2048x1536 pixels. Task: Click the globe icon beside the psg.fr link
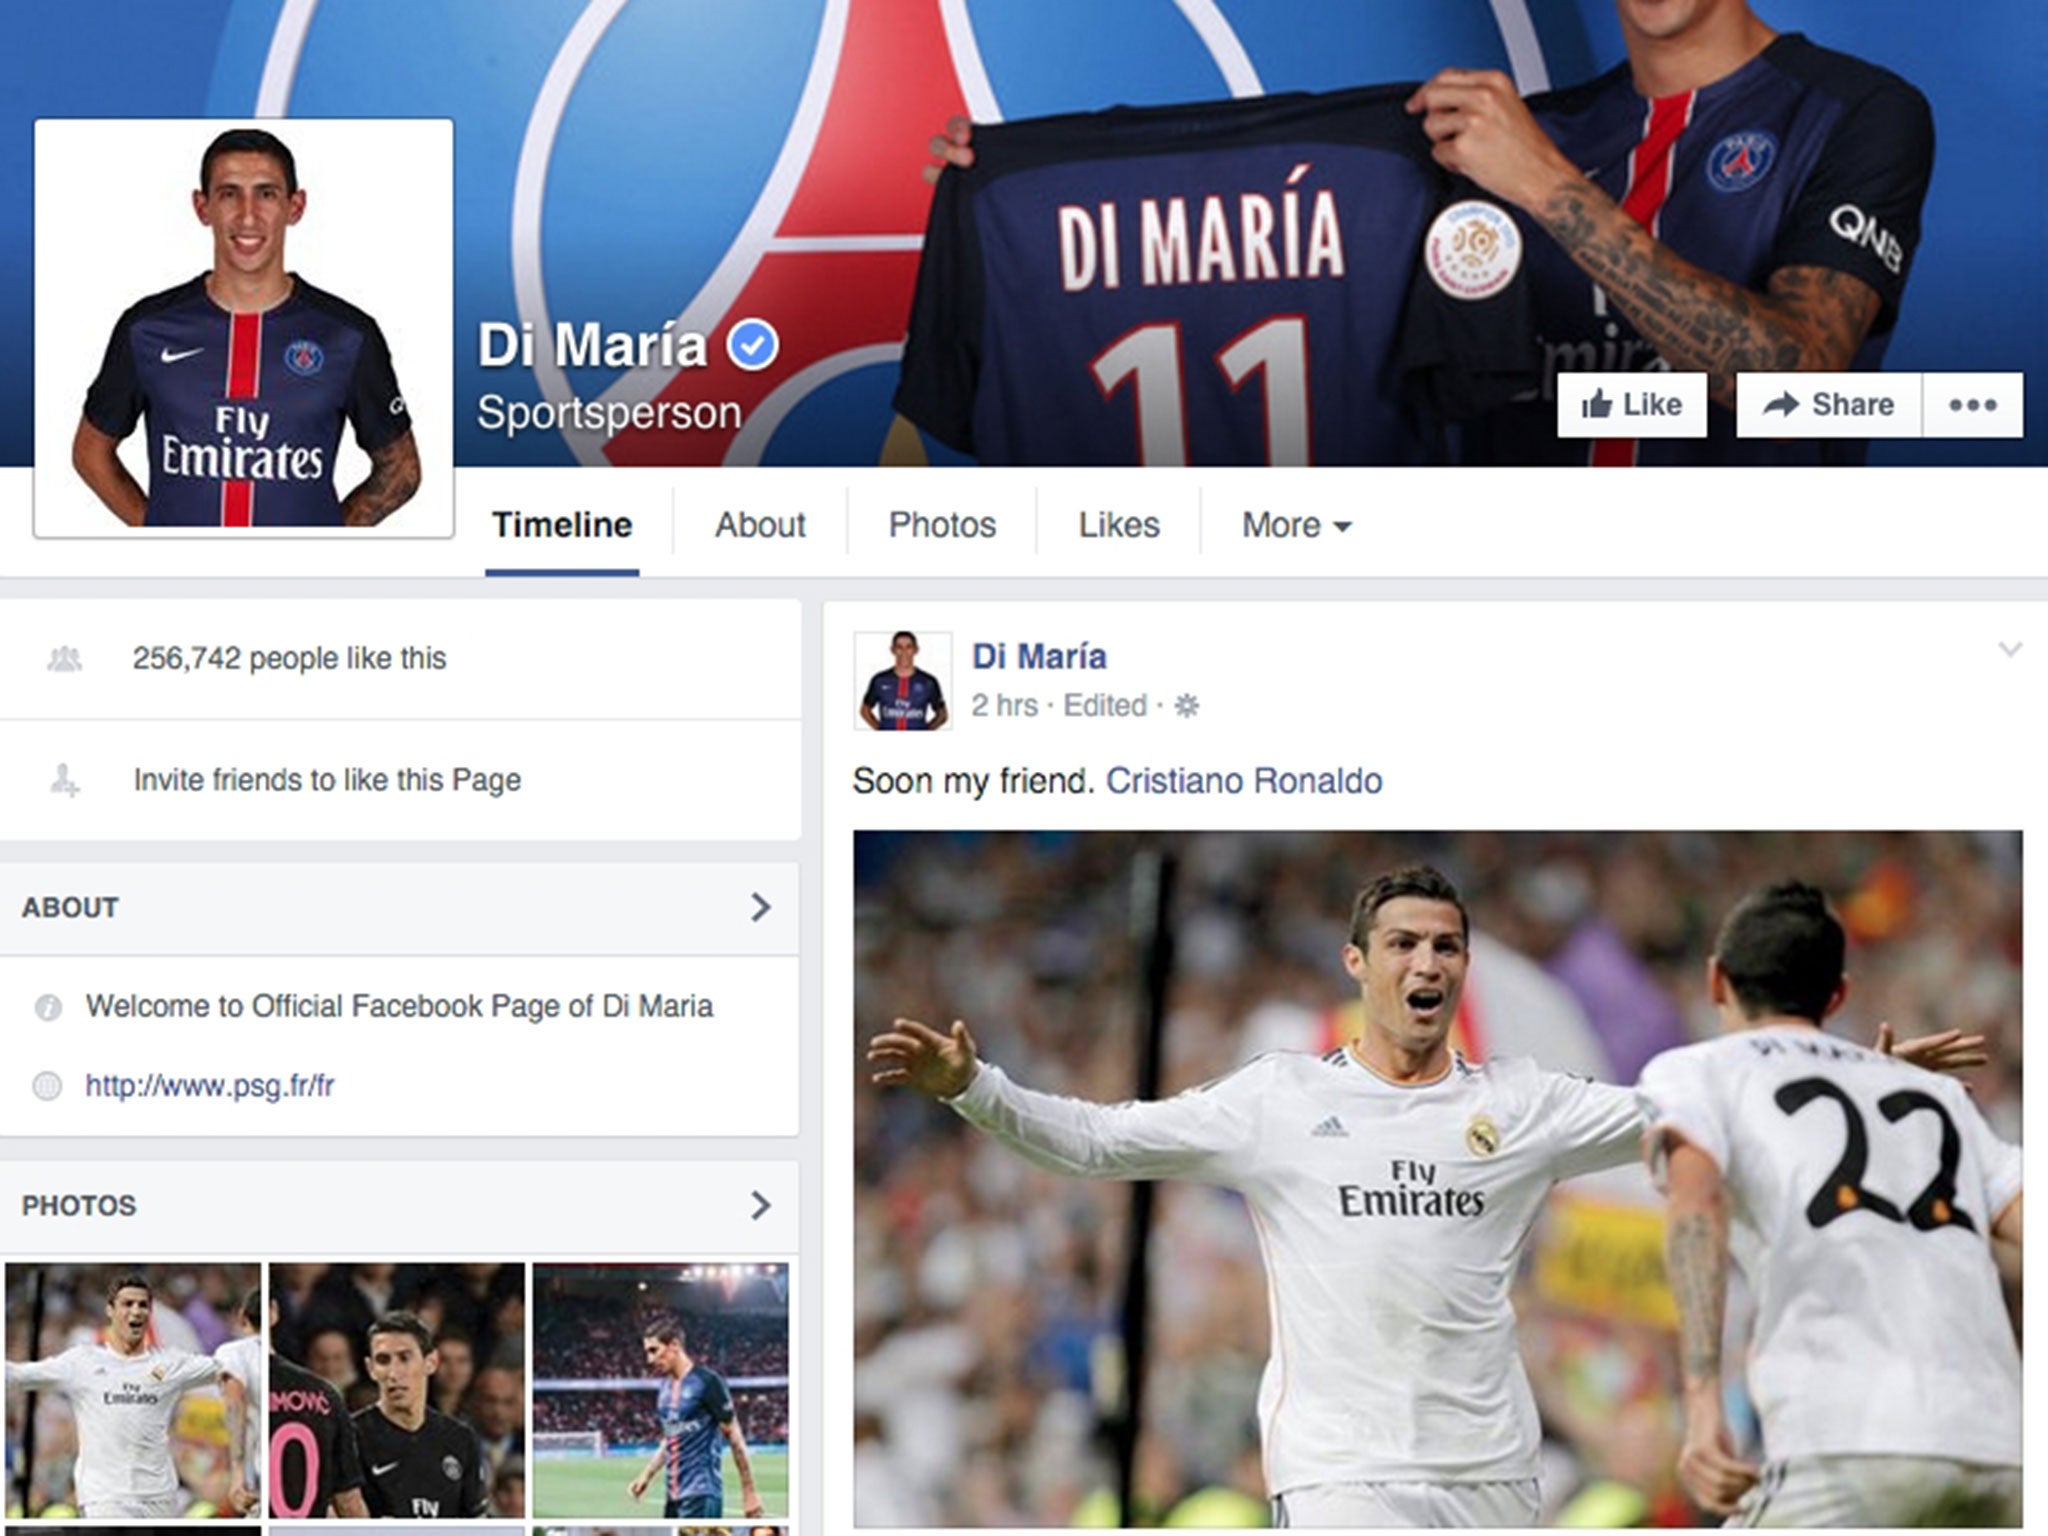tap(47, 1086)
